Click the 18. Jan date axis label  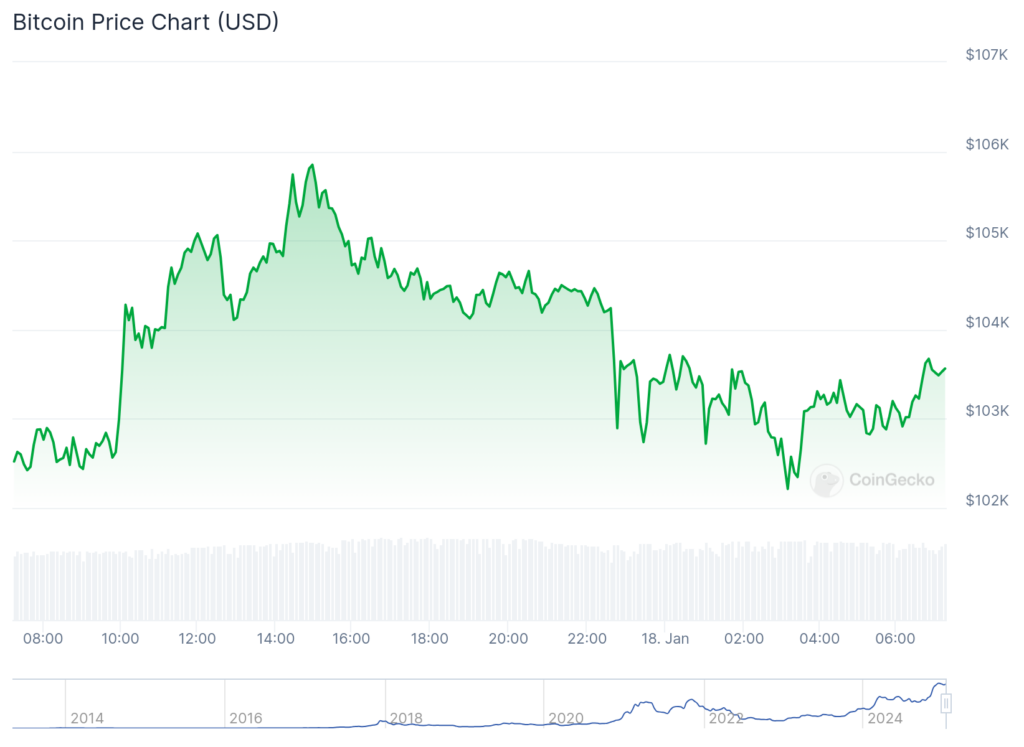(665, 639)
